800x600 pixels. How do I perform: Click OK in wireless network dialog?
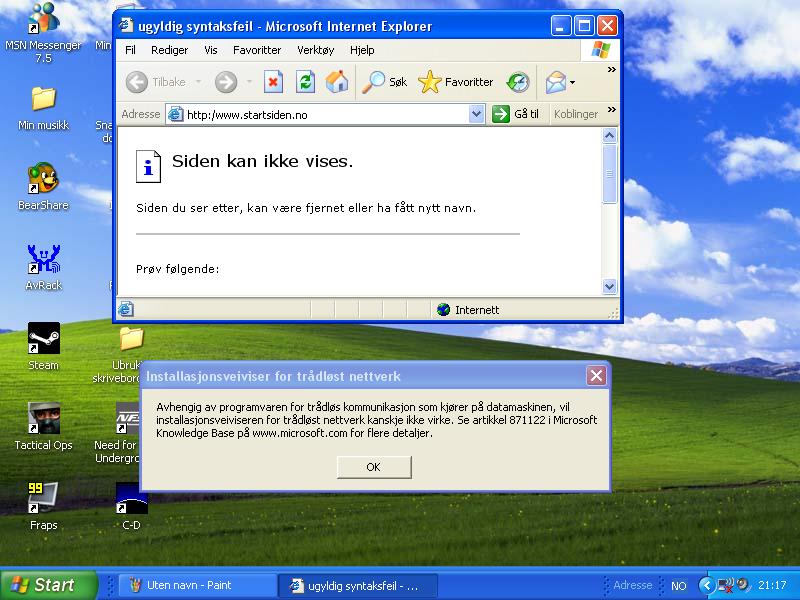pyautogui.click(x=374, y=467)
